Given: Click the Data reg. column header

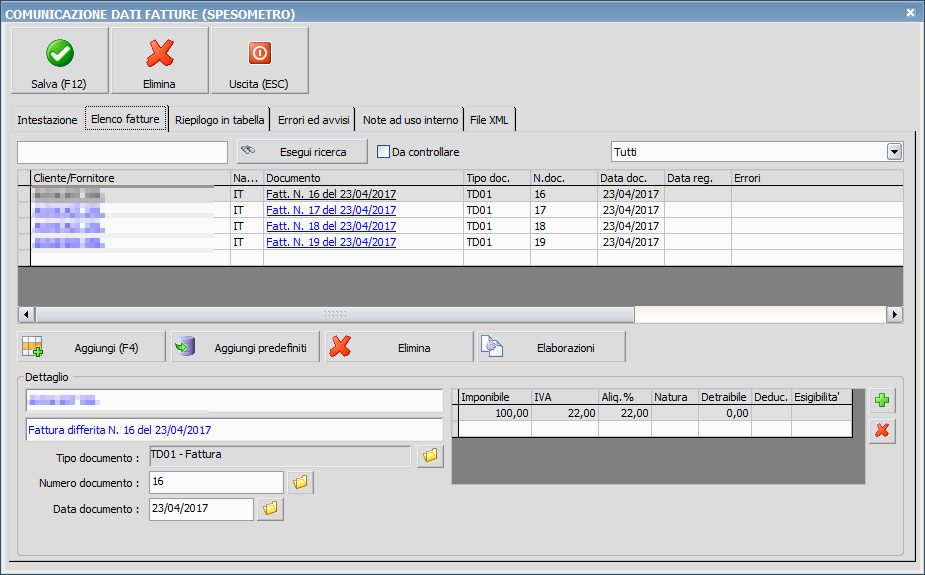Looking at the screenshot, I should [698, 178].
